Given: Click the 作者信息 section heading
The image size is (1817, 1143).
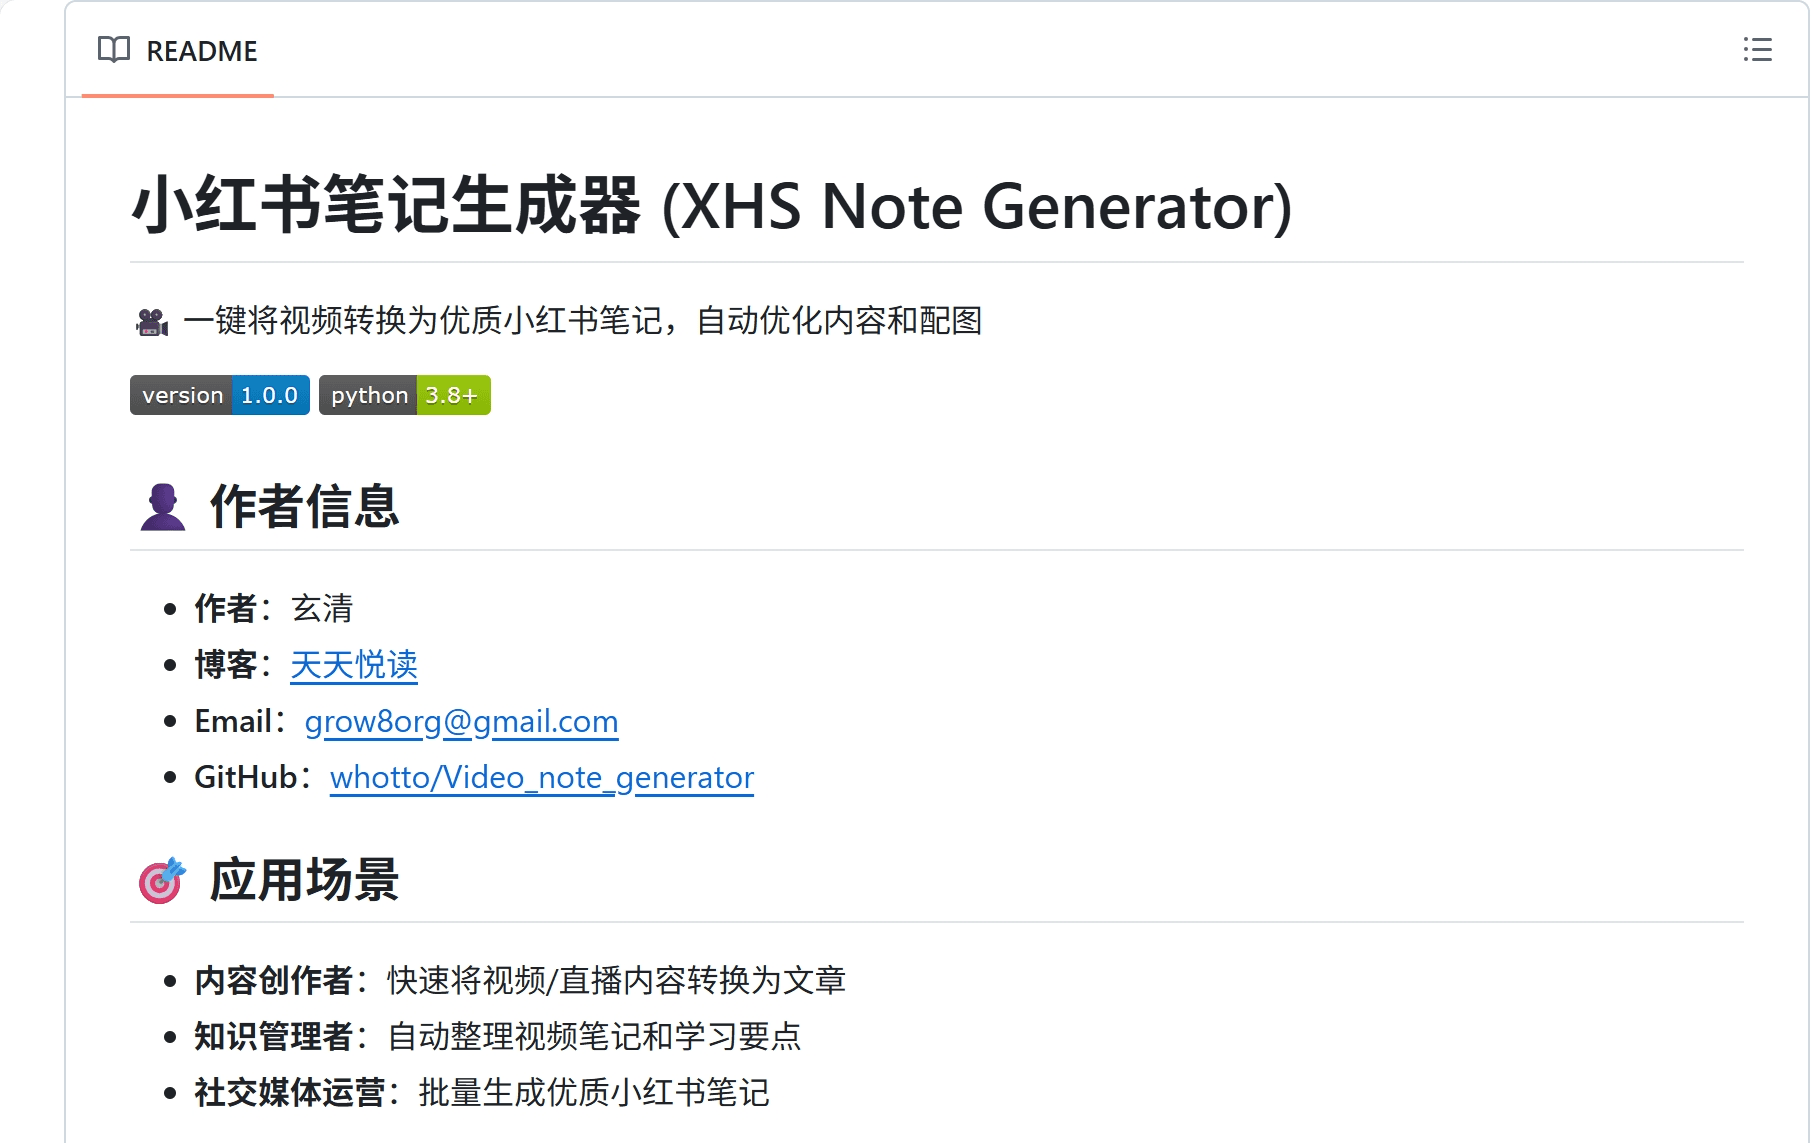Looking at the screenshot, I should pos(304,507).
